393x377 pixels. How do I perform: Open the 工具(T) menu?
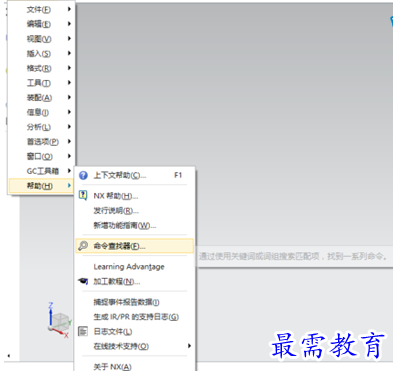point(41,83)
